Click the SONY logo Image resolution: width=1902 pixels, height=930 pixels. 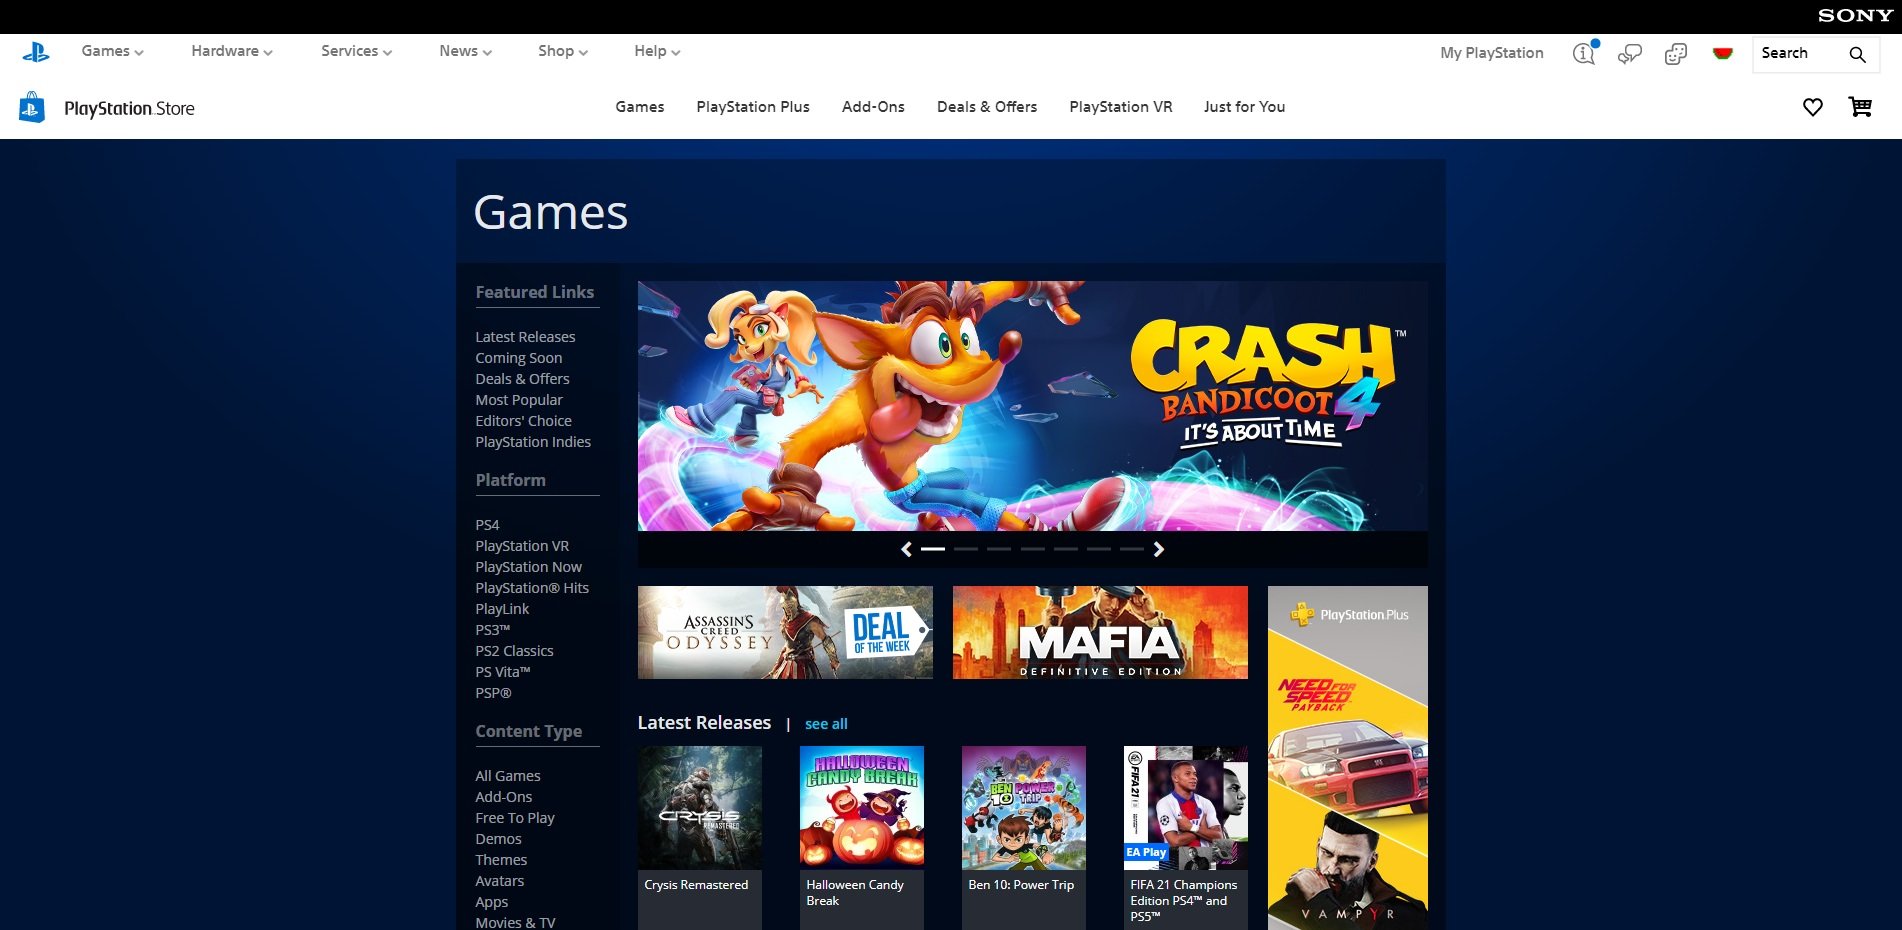coord(1855,15)
